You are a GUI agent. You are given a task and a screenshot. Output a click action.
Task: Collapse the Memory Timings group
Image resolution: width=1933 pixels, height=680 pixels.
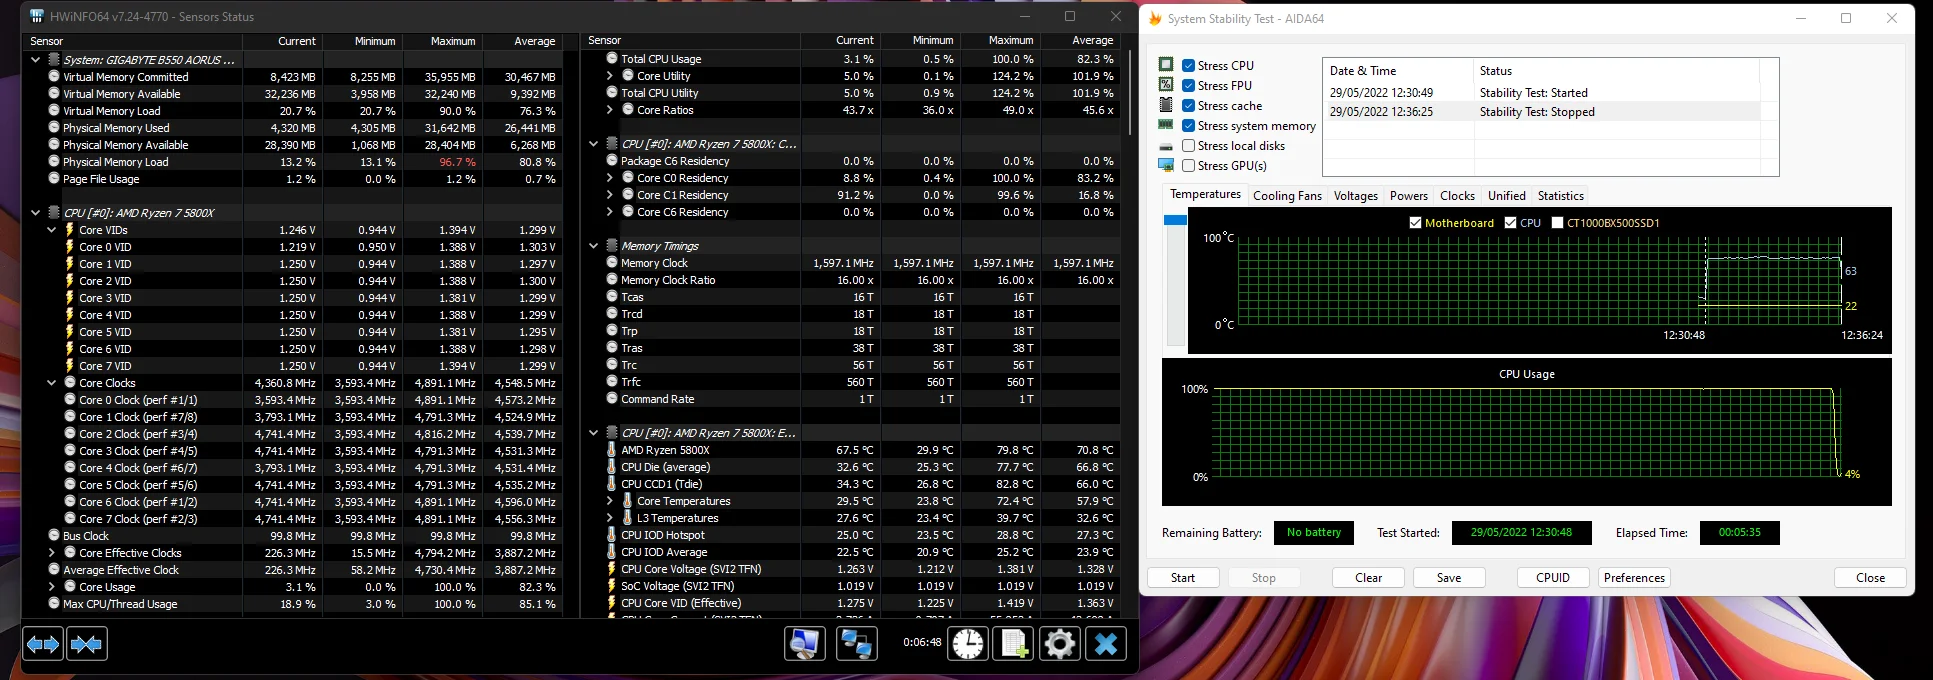[594, 246]
